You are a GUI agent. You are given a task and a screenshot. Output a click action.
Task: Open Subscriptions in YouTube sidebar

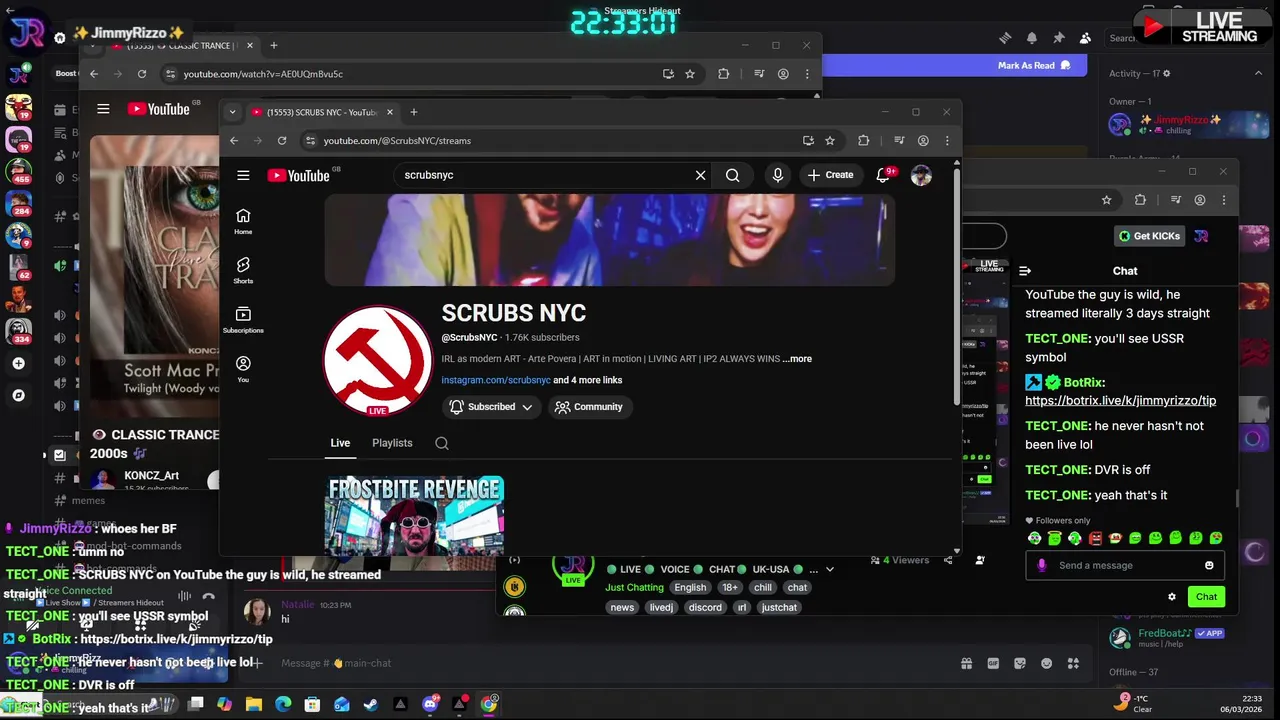[x=243, y=319]
